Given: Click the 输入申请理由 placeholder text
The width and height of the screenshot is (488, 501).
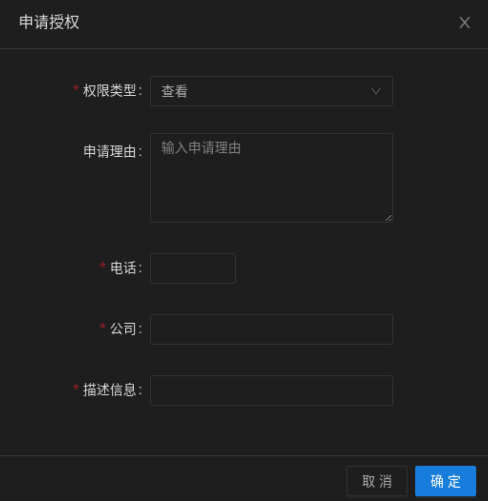Looking at the screenshot, I should 201,148.
